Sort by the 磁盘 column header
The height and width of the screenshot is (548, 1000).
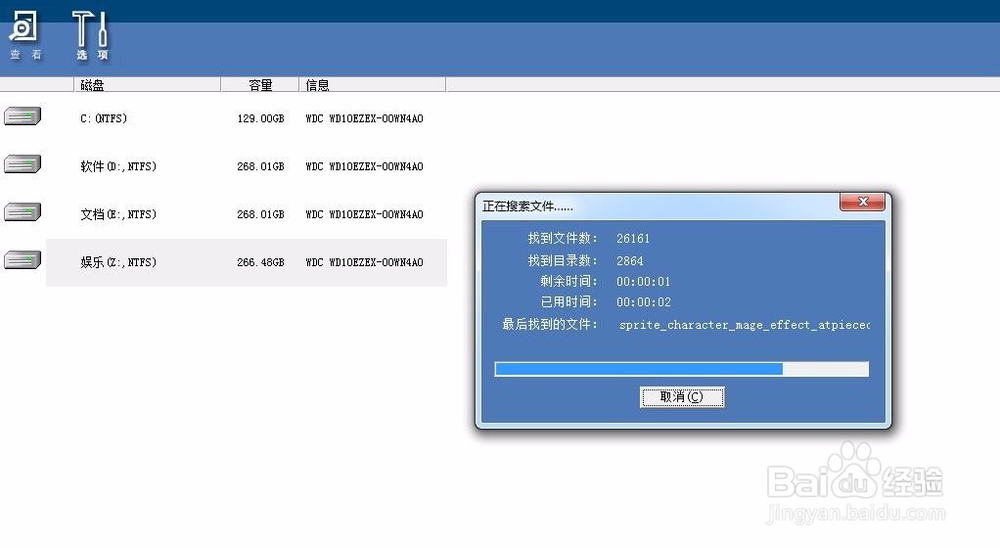coord(147,85)
